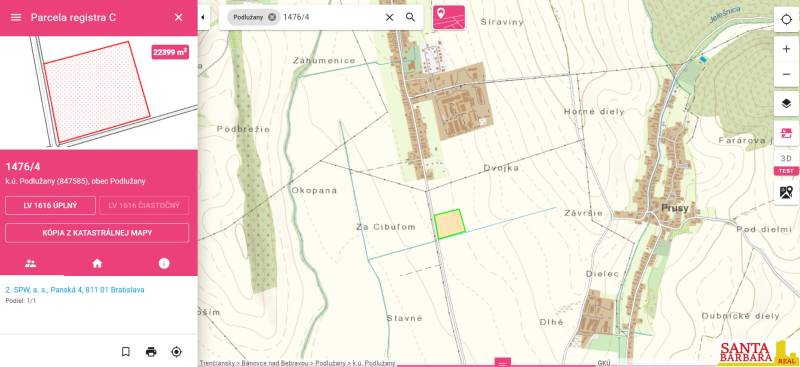The width and height of the screenshot is (800, 367).
Task: Toggle the 3D TEST view
Action: [786, 163]
